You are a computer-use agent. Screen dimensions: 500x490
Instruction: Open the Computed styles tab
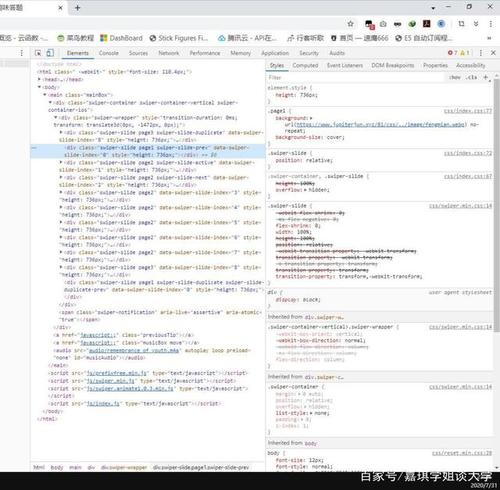pos(305,65)
